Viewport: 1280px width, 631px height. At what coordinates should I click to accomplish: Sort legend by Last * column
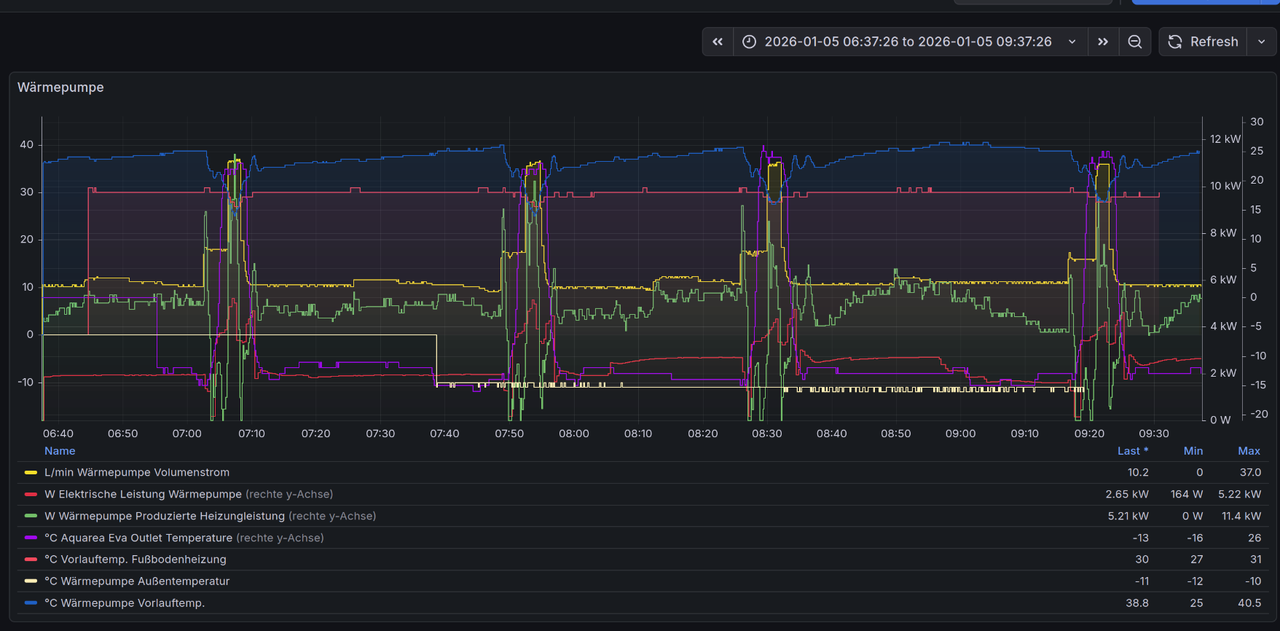[x=1133, y=451]
